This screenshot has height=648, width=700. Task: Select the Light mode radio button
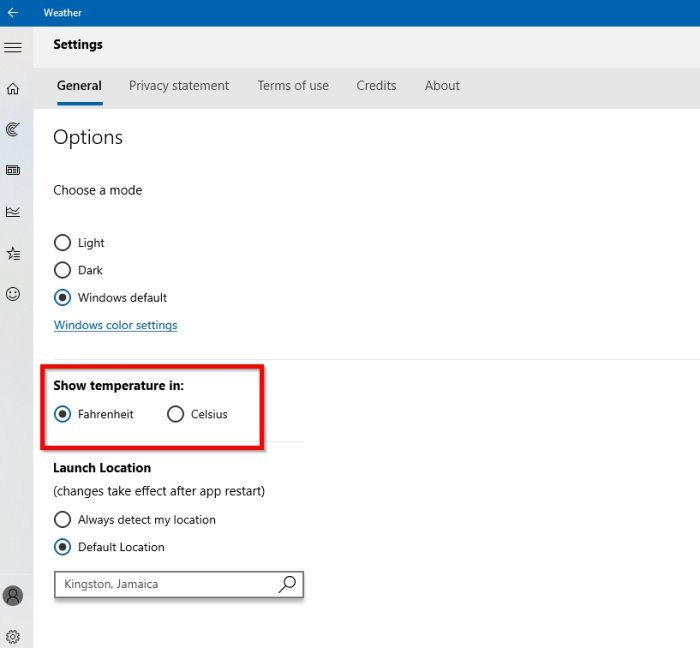click(63, 243)
